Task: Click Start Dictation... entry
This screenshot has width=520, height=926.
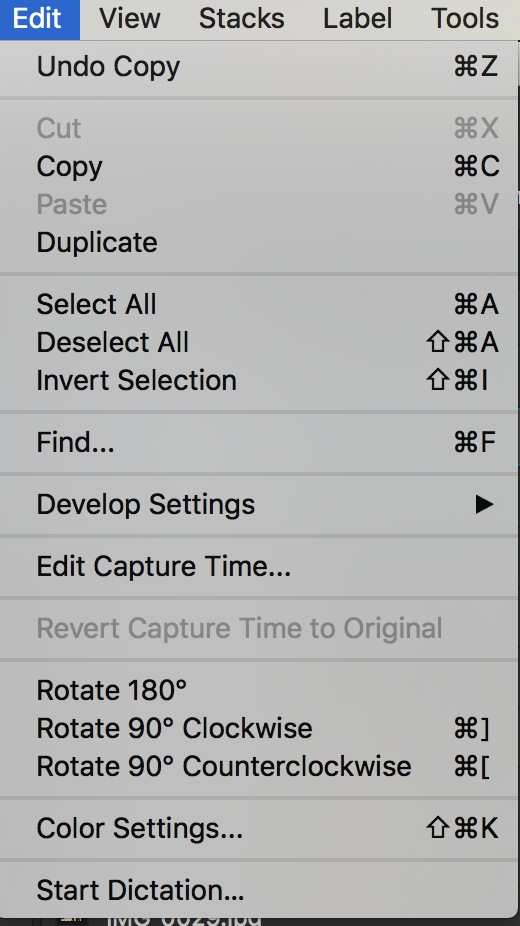Action: click(259, 890)
